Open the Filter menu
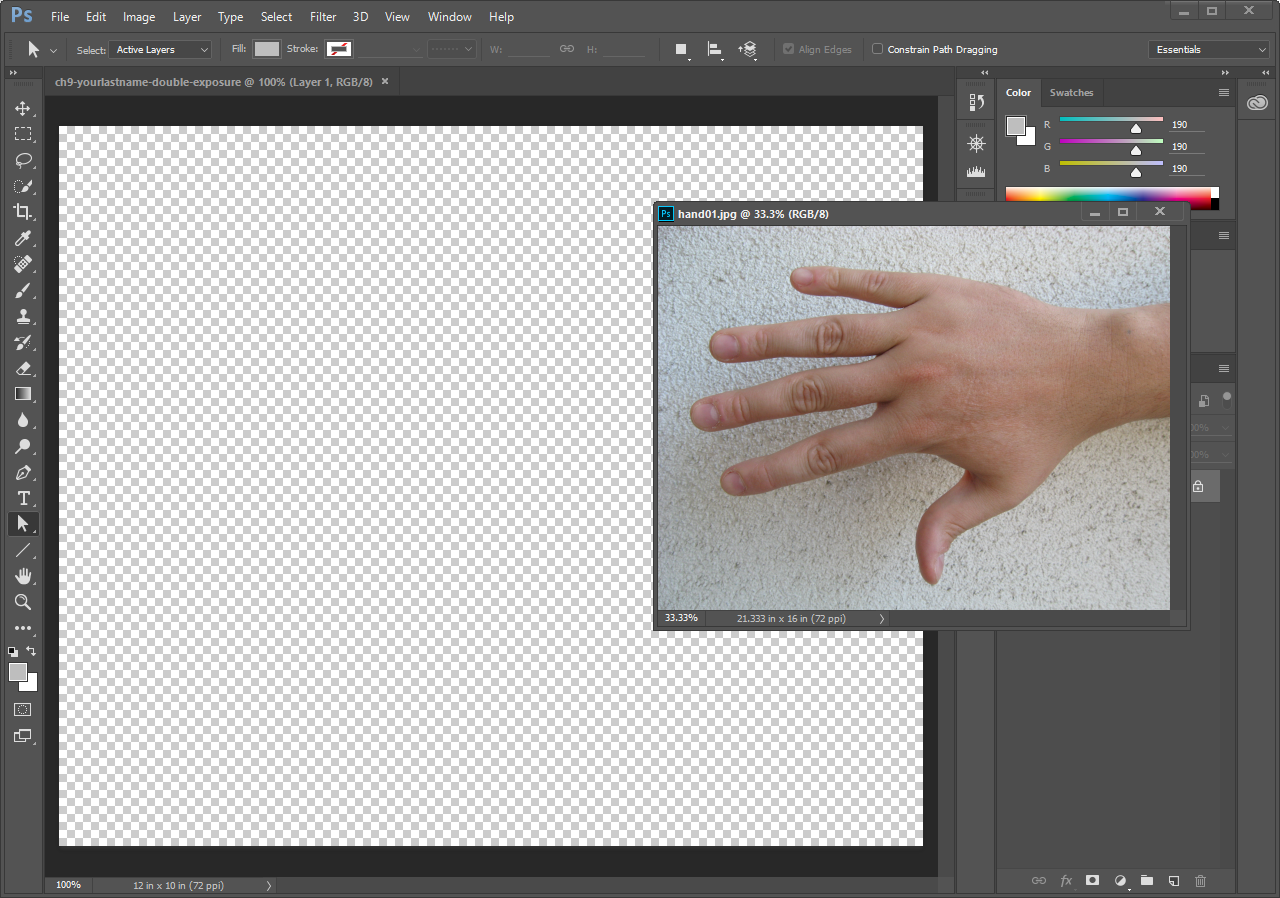Image resolution: width=1280 pixels, height=898 pixels. point(322,16)
